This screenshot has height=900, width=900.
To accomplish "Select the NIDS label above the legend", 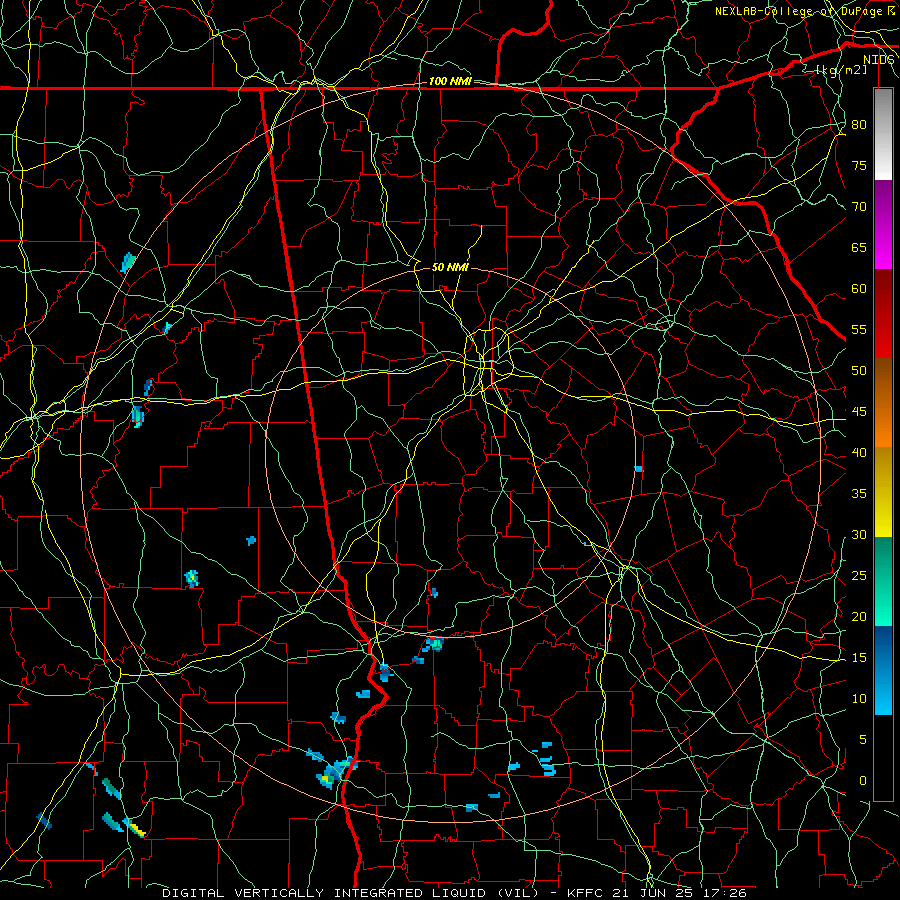I will 878,60.
